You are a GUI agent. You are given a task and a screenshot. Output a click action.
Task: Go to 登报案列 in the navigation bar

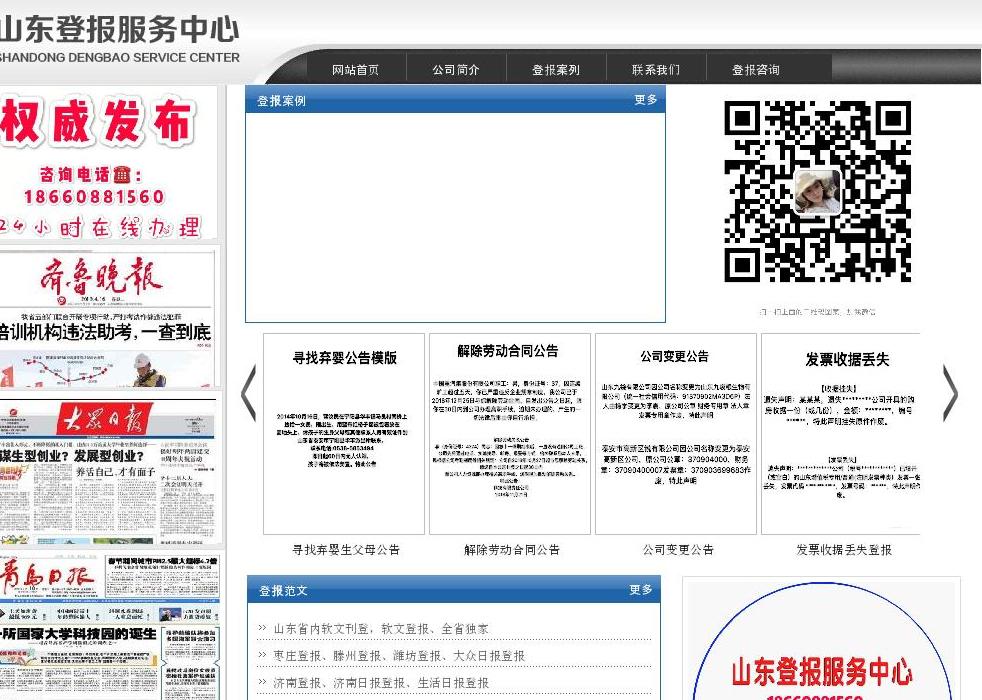[556, 69]
